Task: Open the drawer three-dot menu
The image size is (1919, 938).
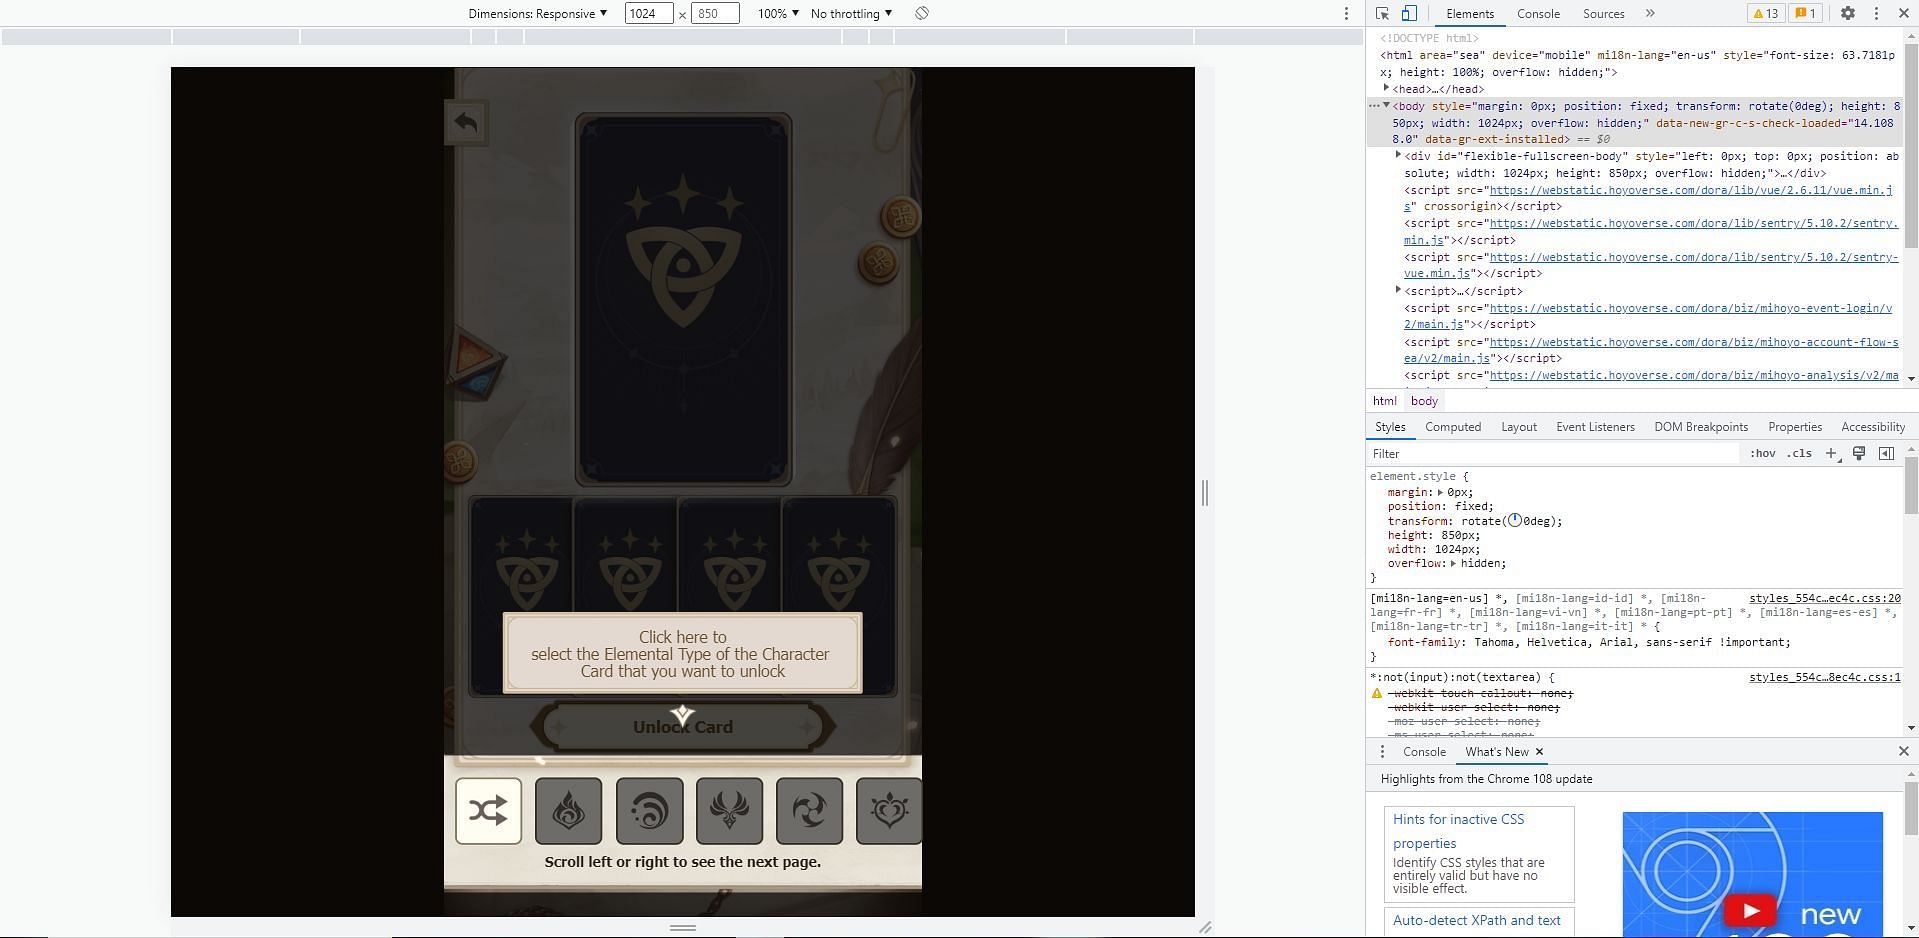Action: [1382, 752]
